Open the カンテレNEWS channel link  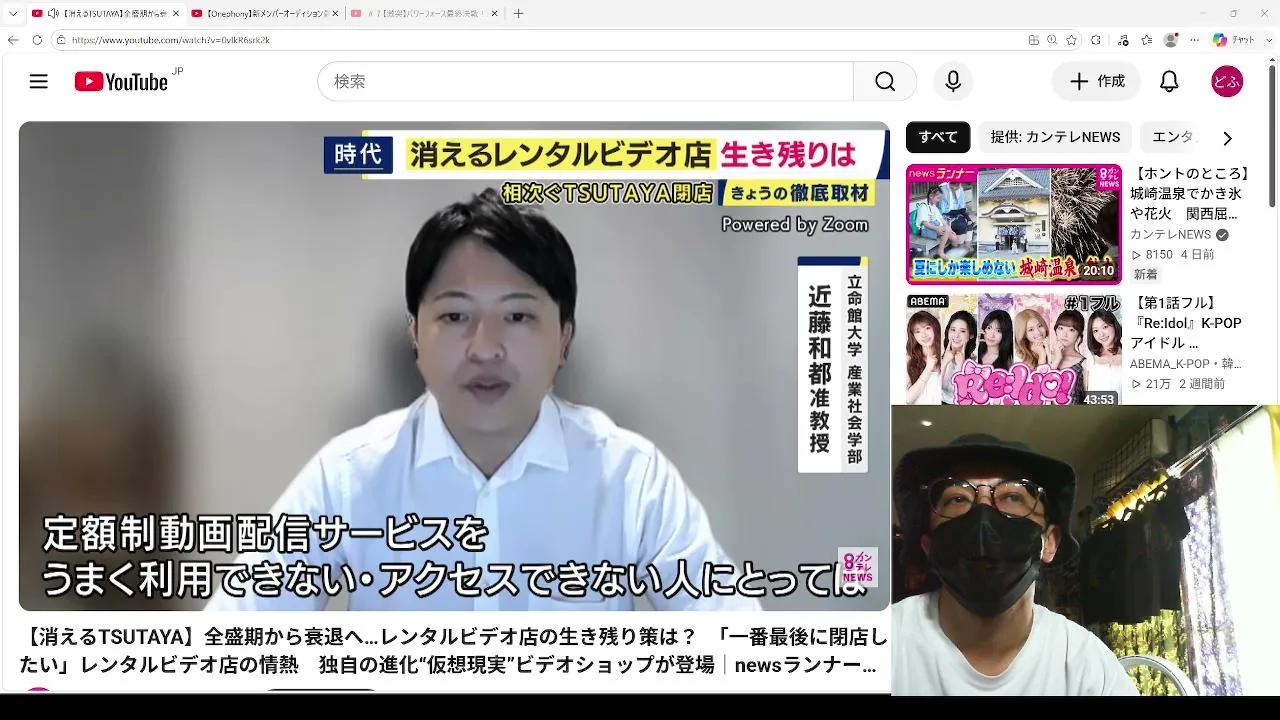pos(1170,235)
